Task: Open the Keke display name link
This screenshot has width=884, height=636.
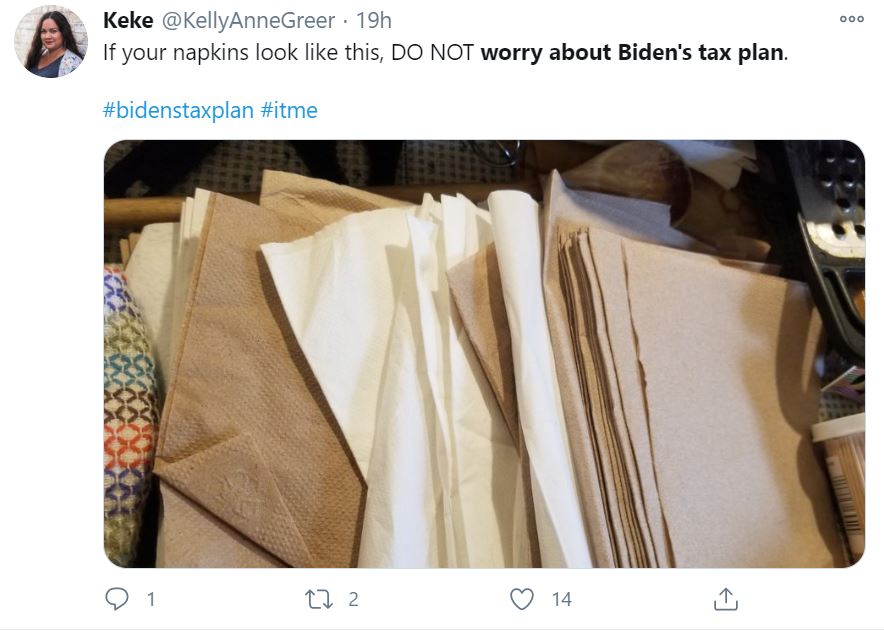Action: pyautogui.click(x=128, y=21)
